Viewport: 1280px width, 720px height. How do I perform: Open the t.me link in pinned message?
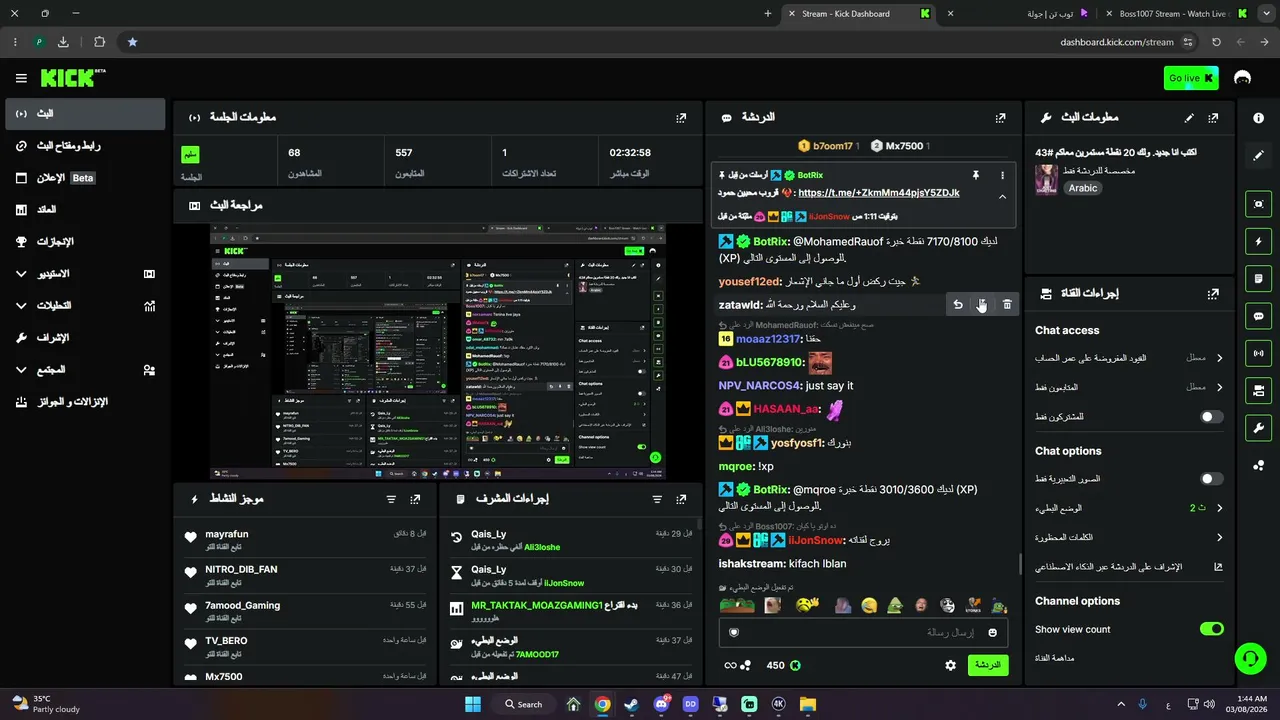point(879,193)
